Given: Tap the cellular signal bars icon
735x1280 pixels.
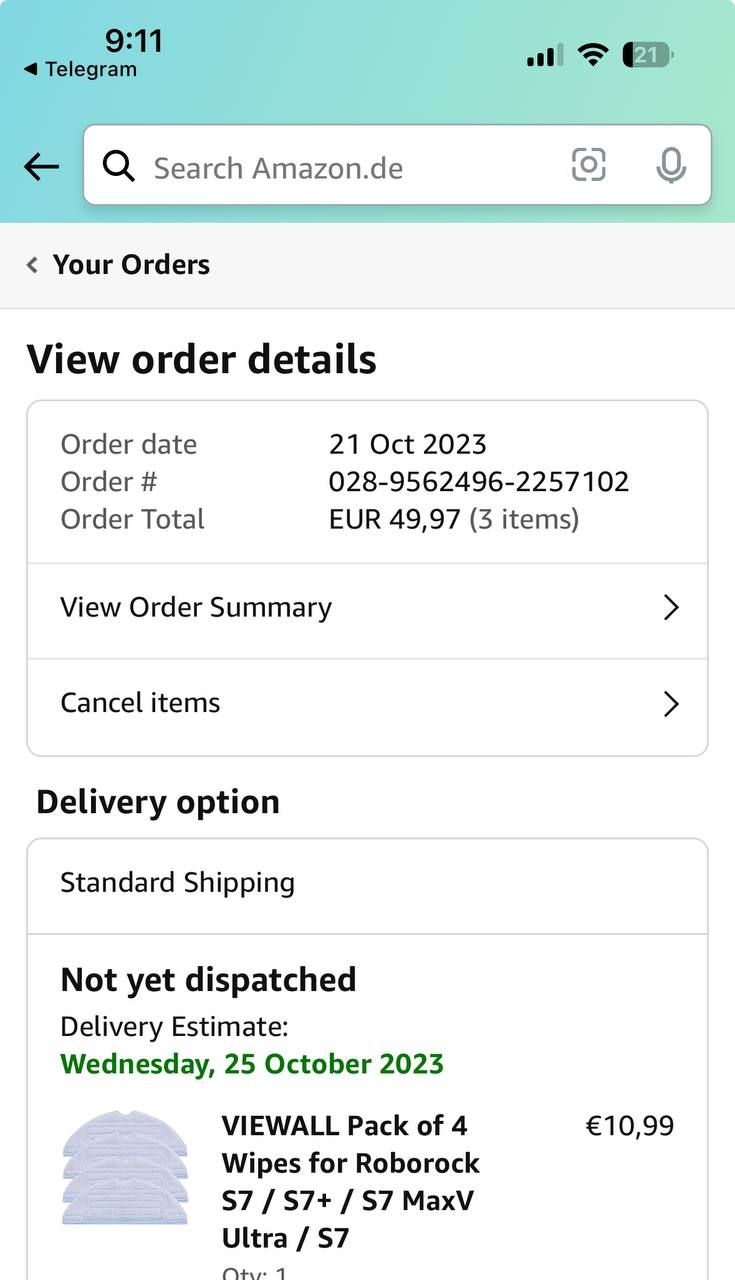Looking at the screenshot, I should click(x=544, y=56).
